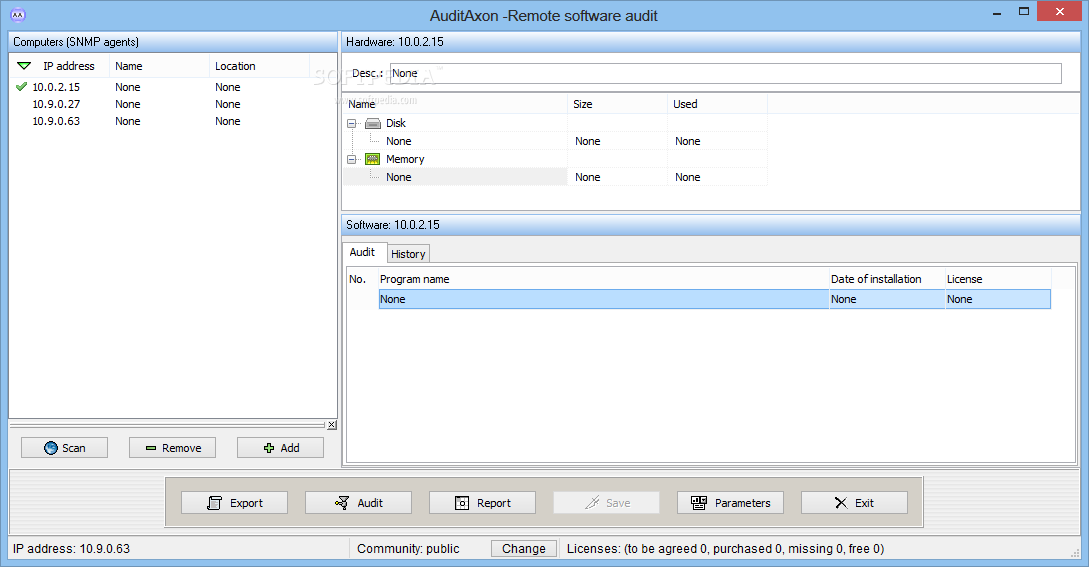The height and width of the screenshot is (567, 1089).
Task: Click the Add button label
Action: point(290,448)
